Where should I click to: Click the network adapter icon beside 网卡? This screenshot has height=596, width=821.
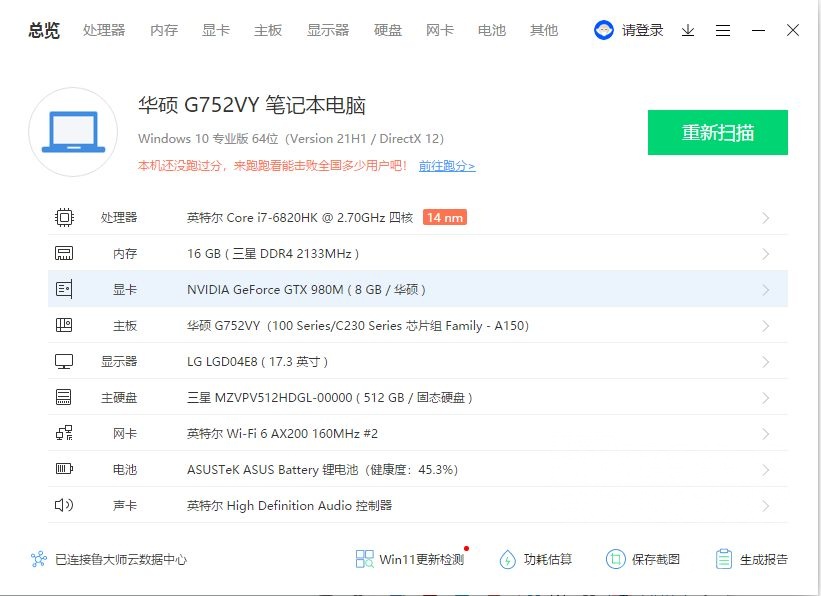point(64,433)
